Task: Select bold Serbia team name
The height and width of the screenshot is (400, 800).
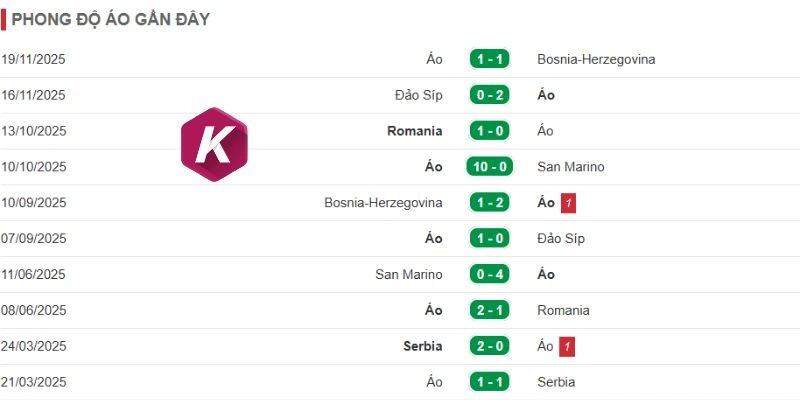Action: point(422,346)
